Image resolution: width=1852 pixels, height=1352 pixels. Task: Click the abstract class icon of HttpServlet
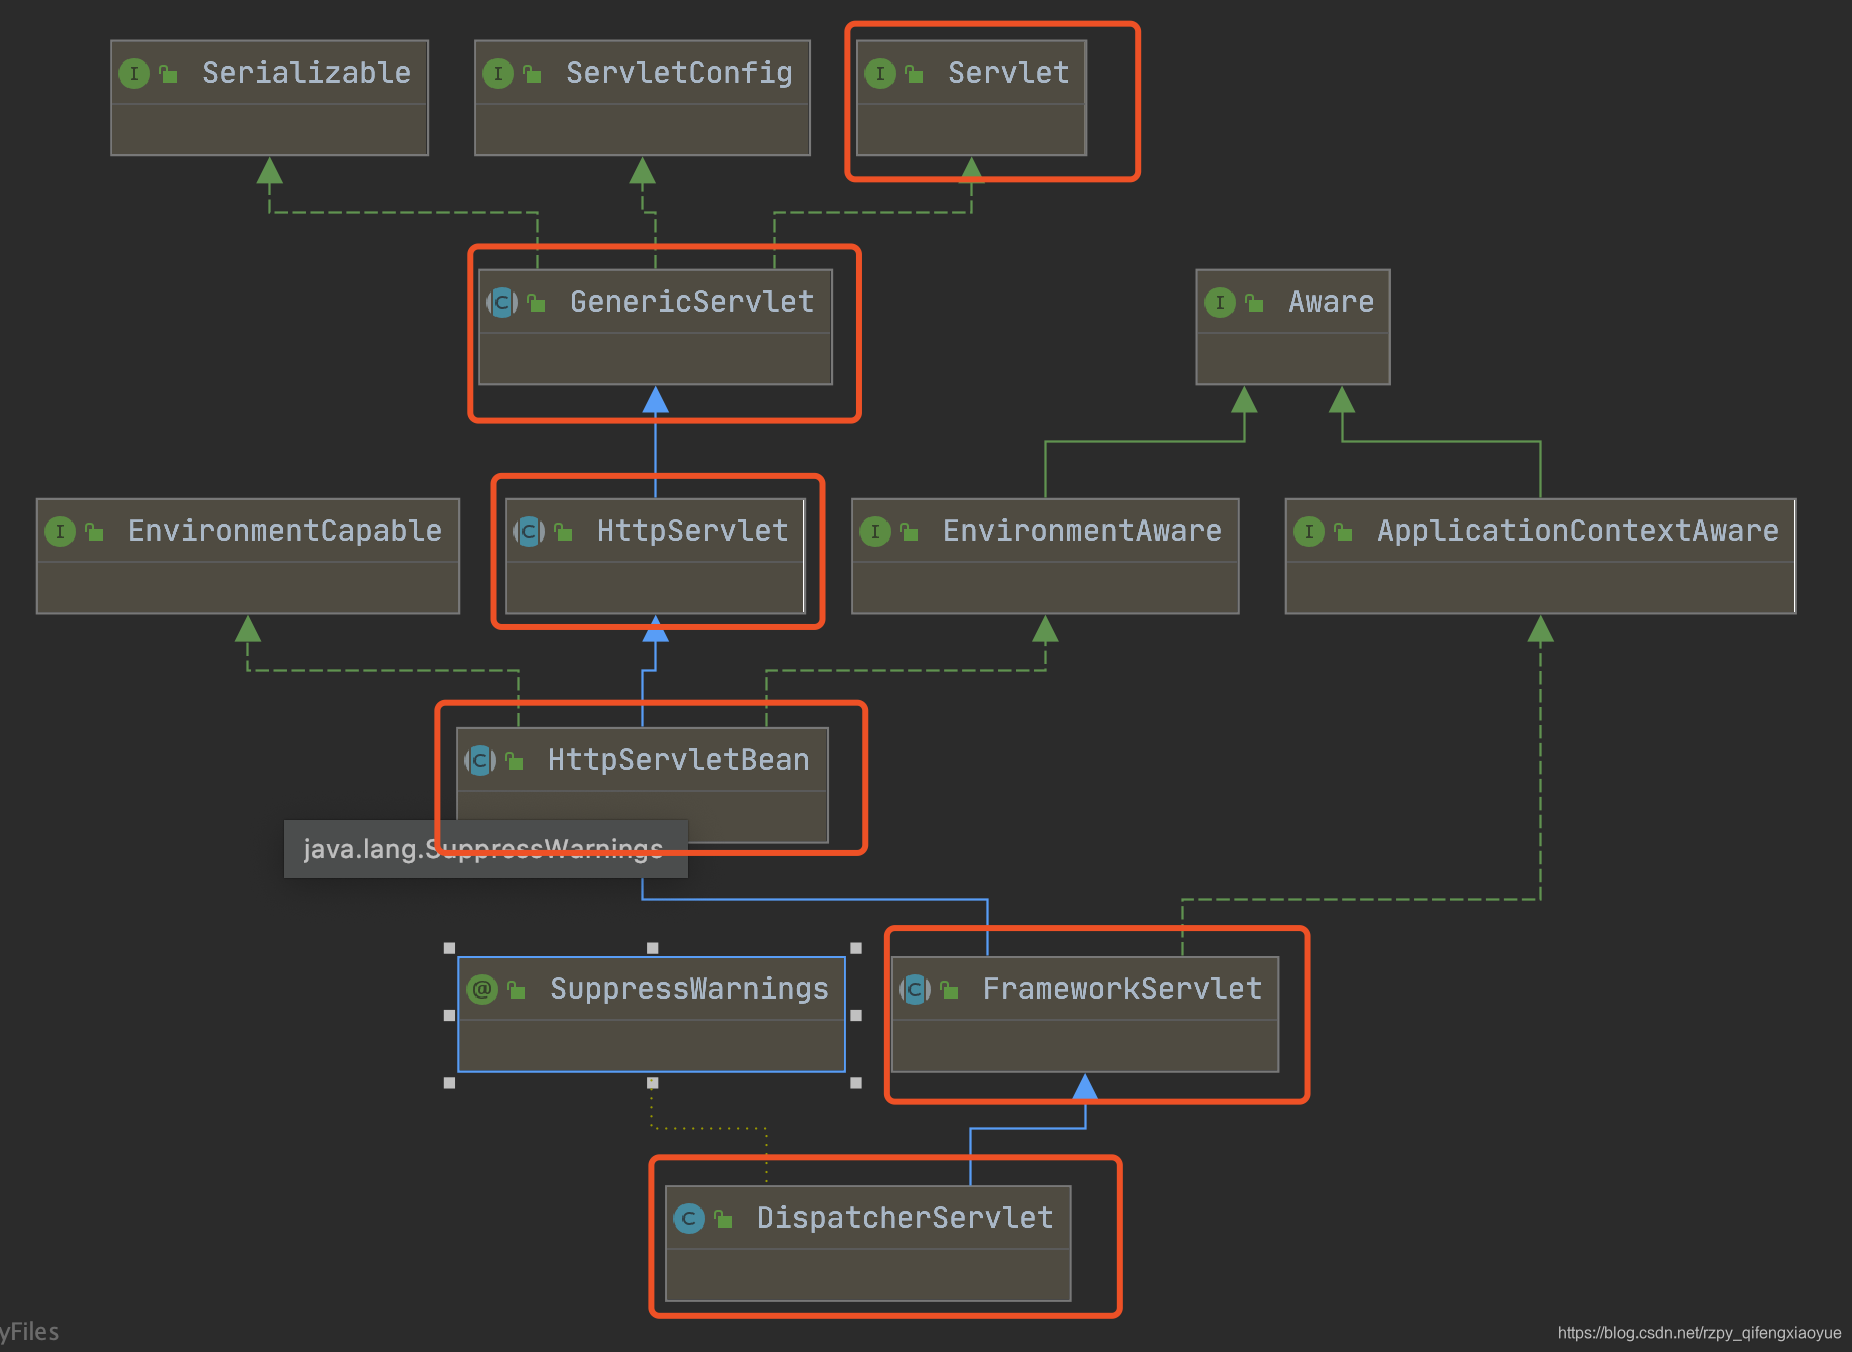pos(529,531)
